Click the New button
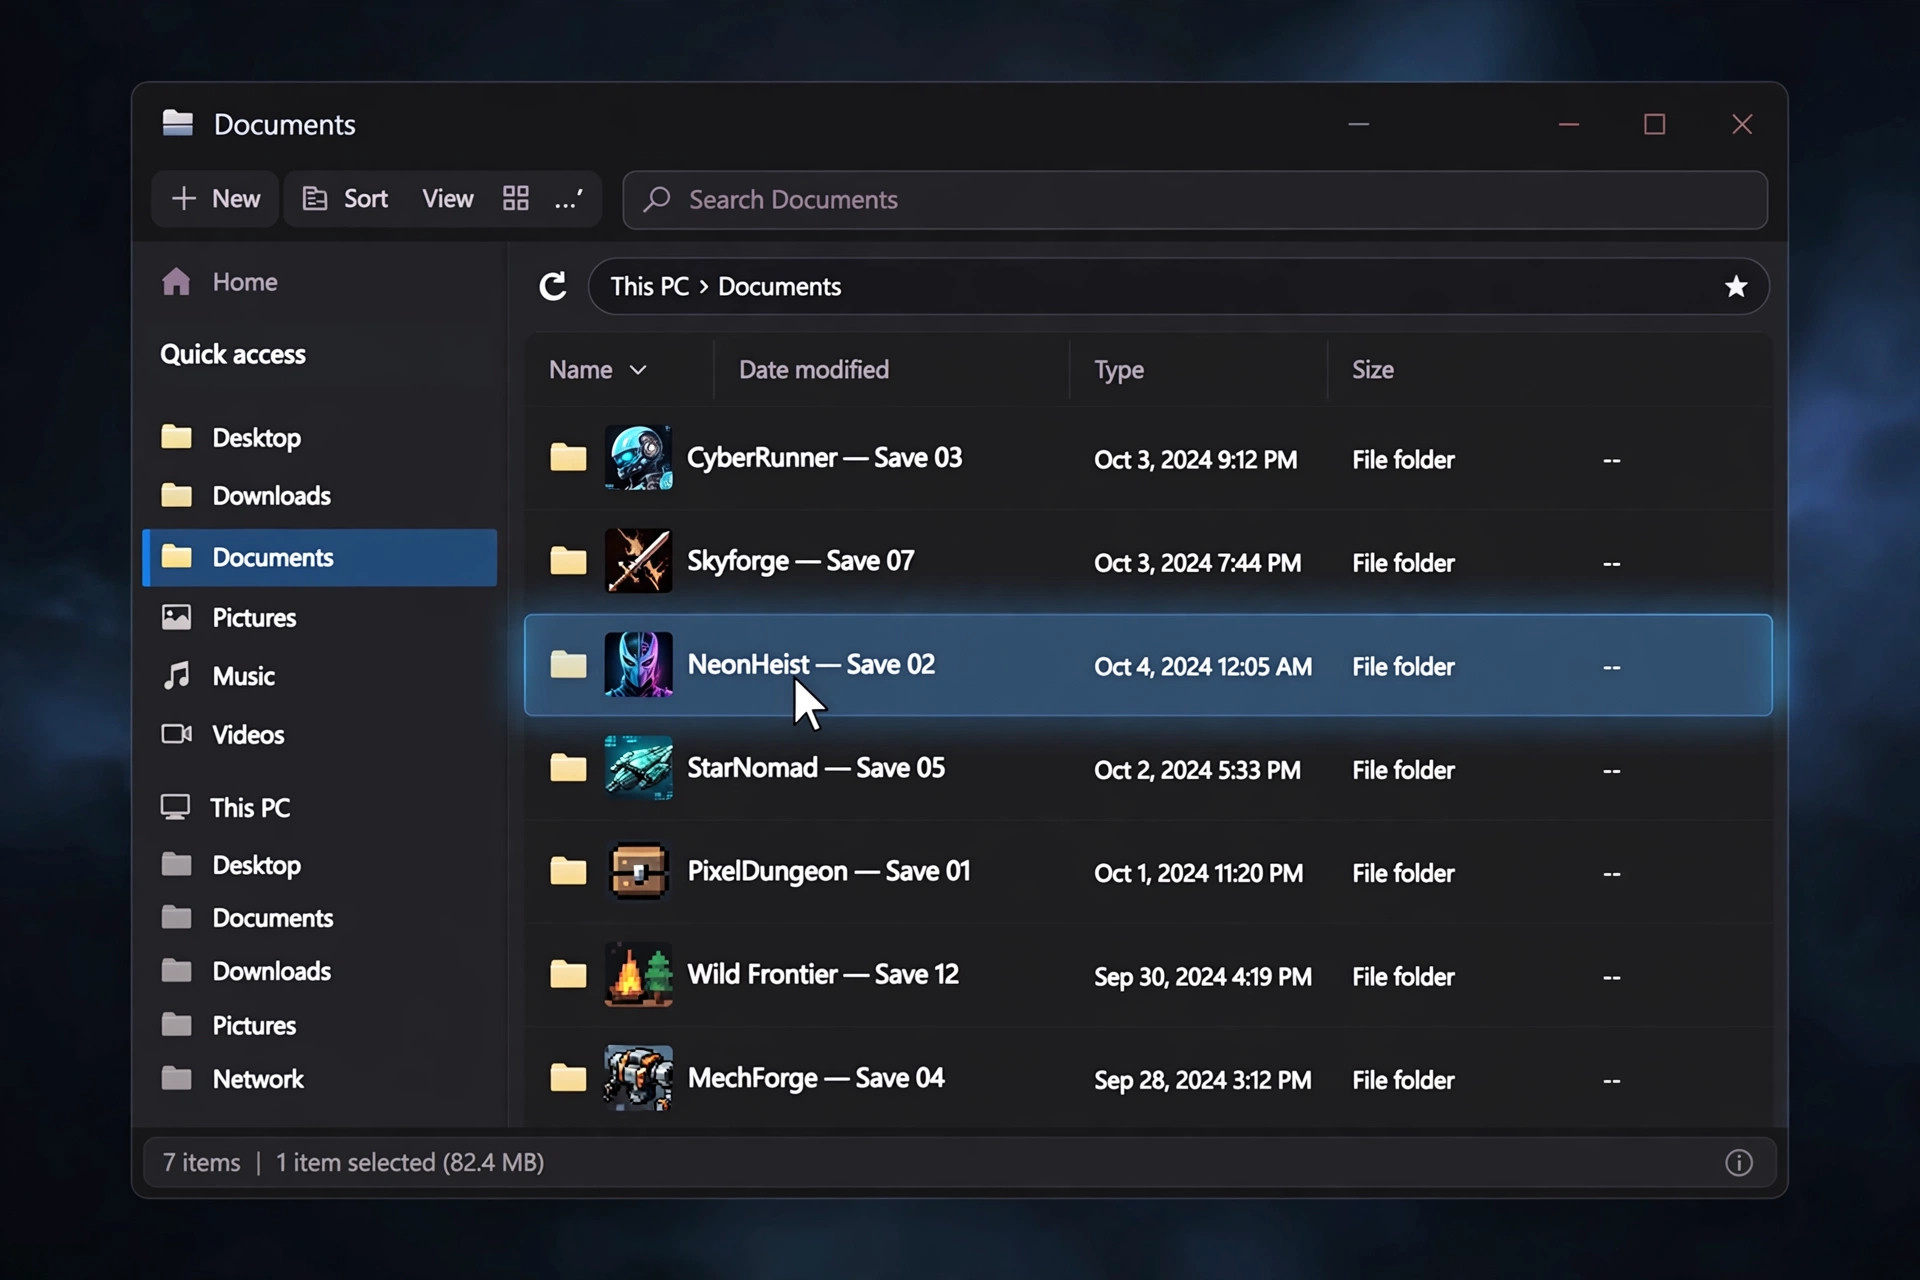Viewport: 1920px width, 1280px height. (x=215, y=198)
